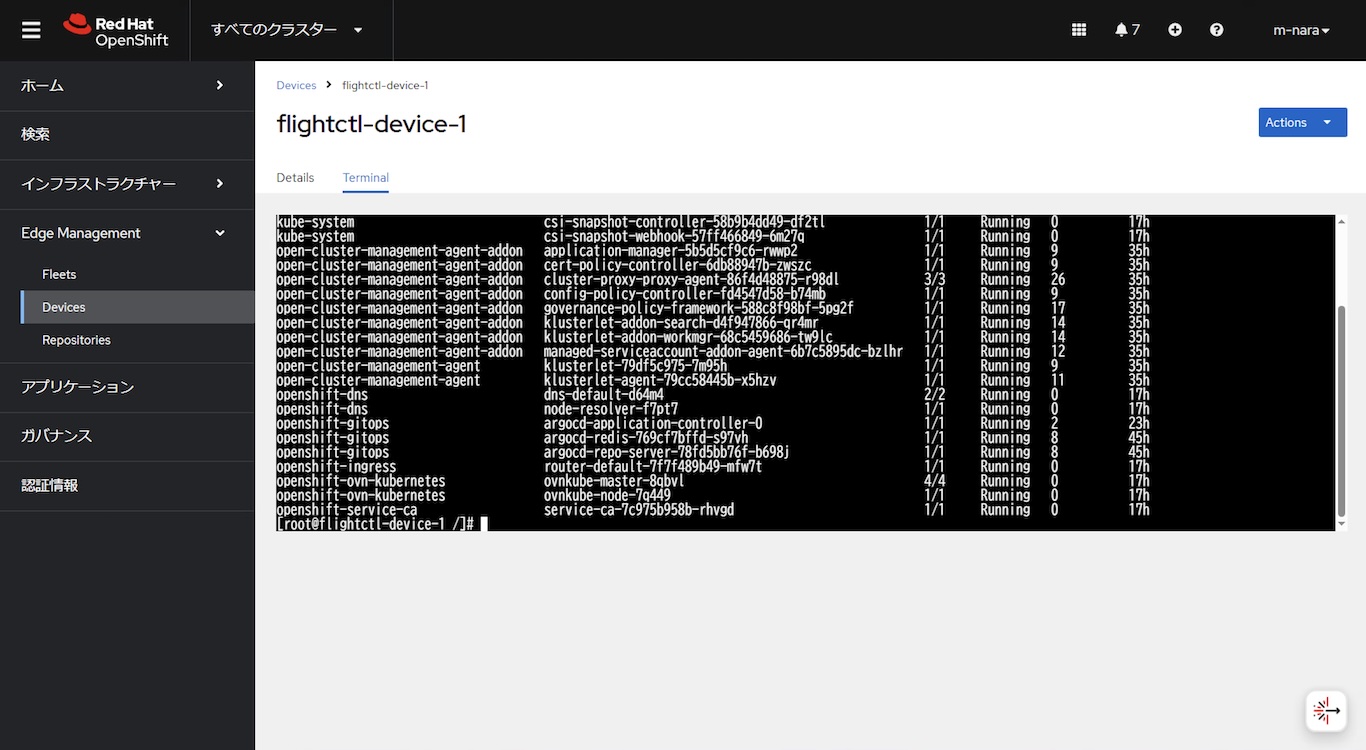This screenshot has height=750, width=1366.
Task: Click service-ca-7c975b958b-rhvgd terminal text
Action: pyautogui.click(x=639, y=510)
